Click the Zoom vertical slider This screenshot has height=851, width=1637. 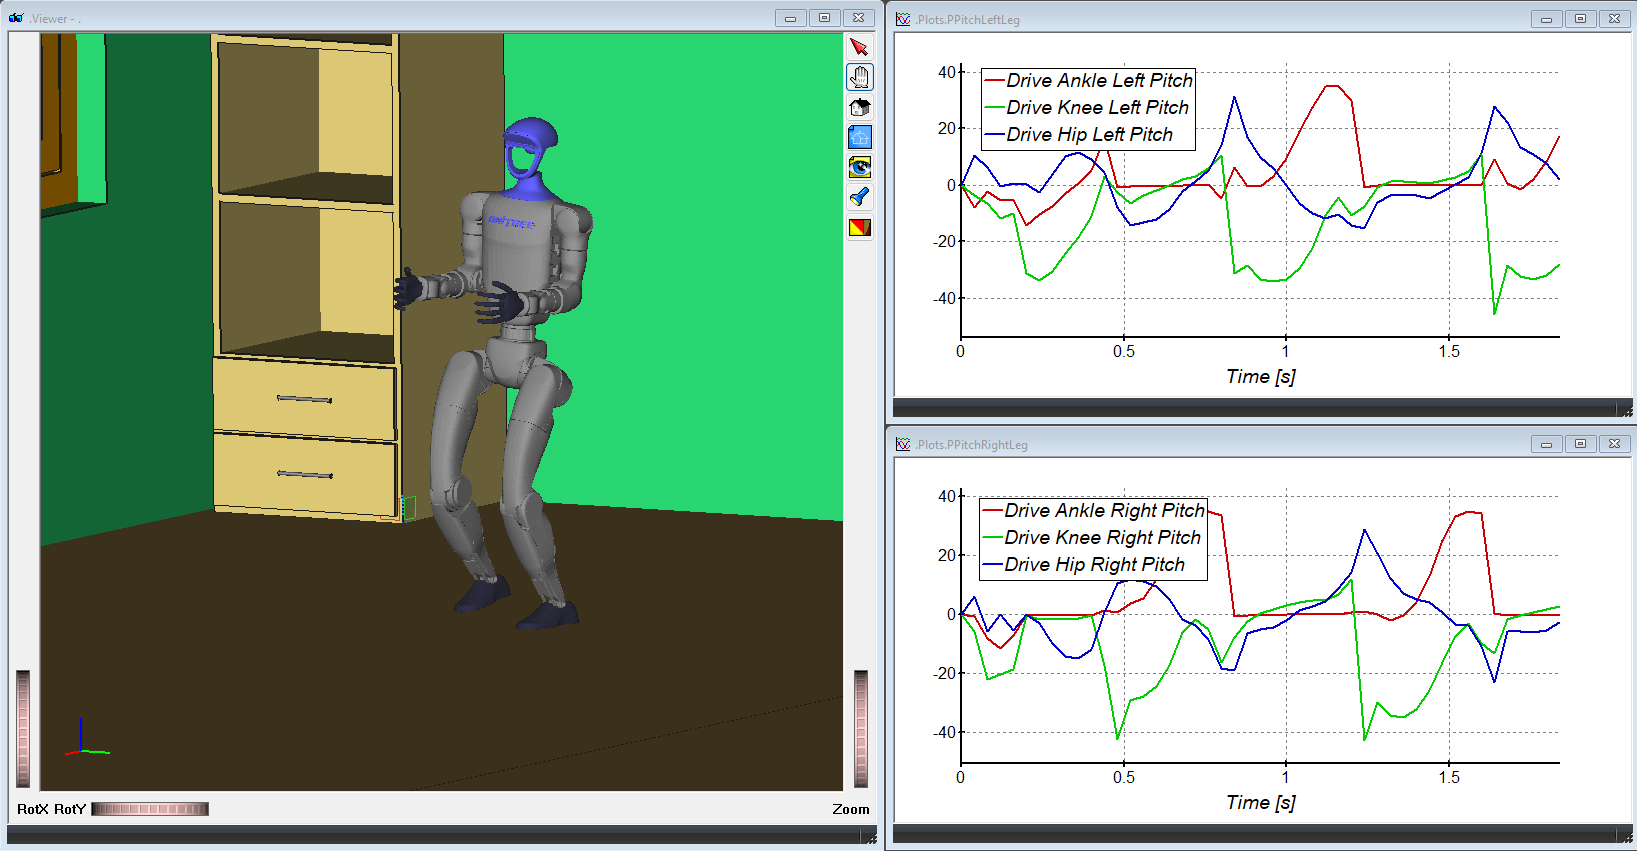(861, 729)
